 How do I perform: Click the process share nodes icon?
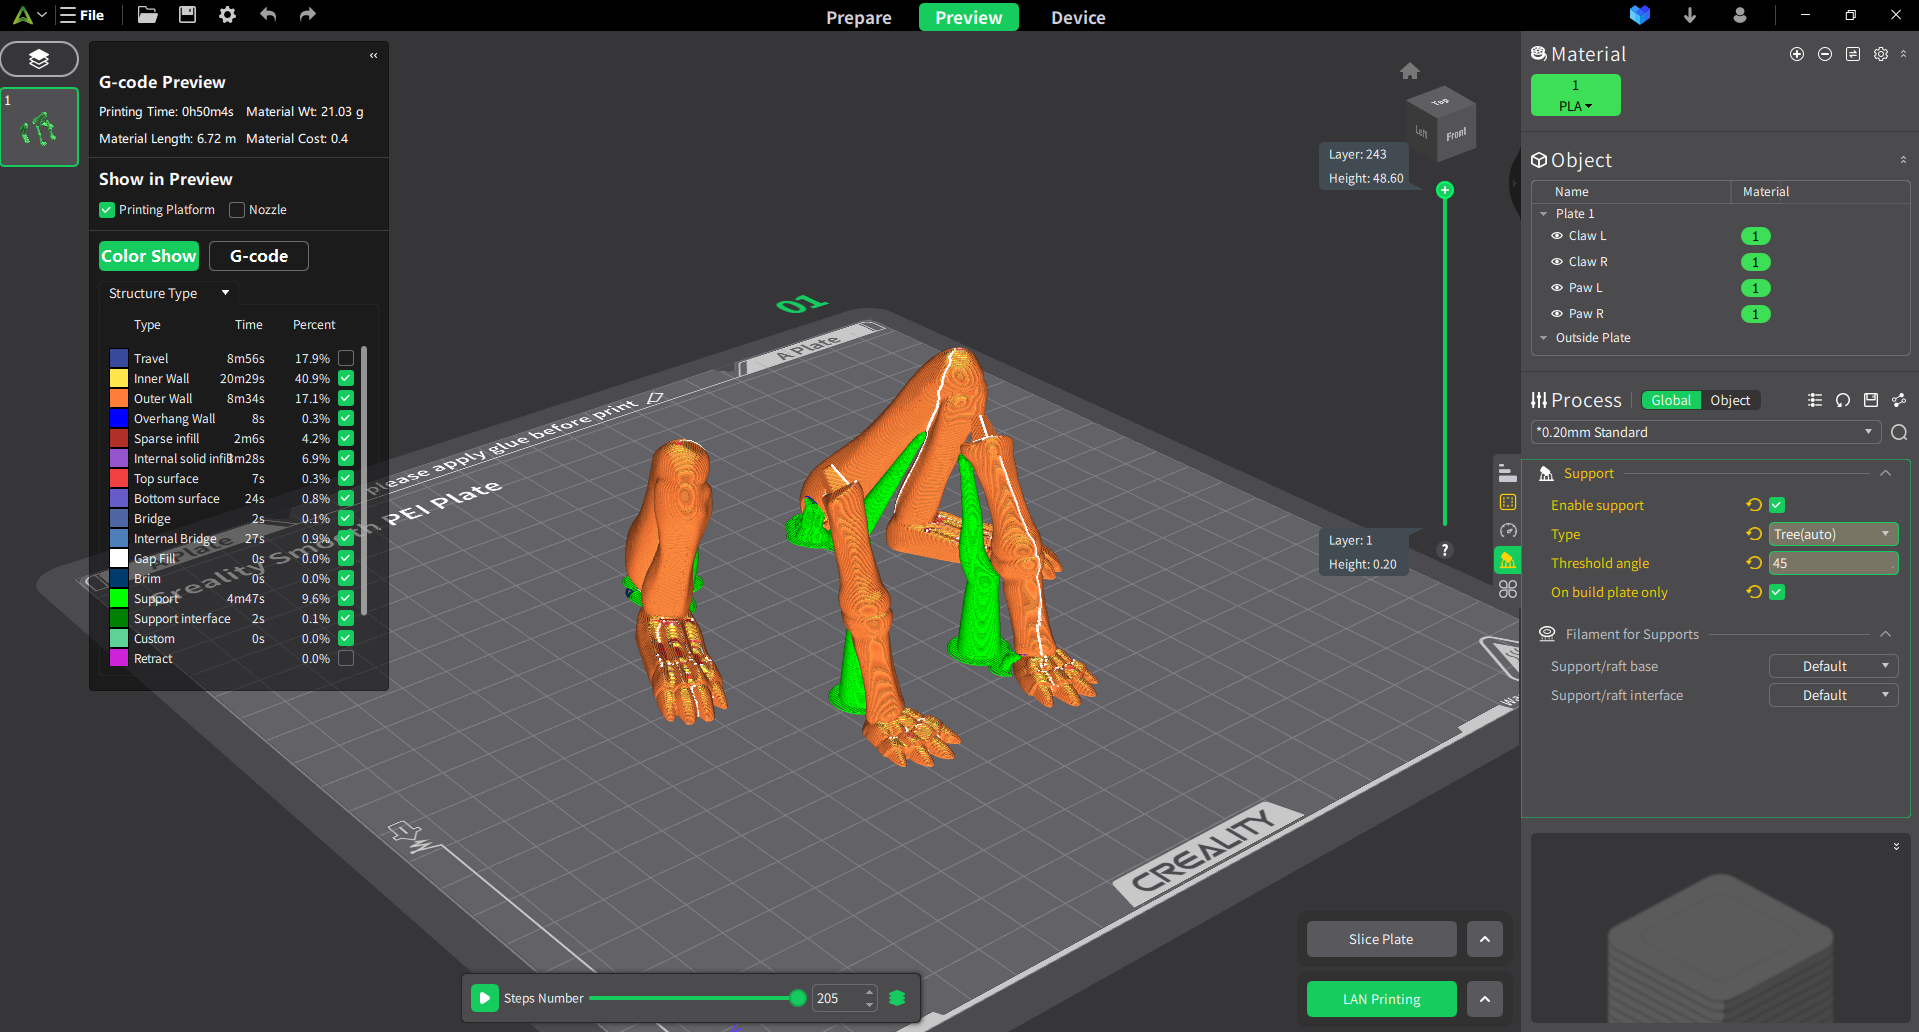(x=1899, y=400)
